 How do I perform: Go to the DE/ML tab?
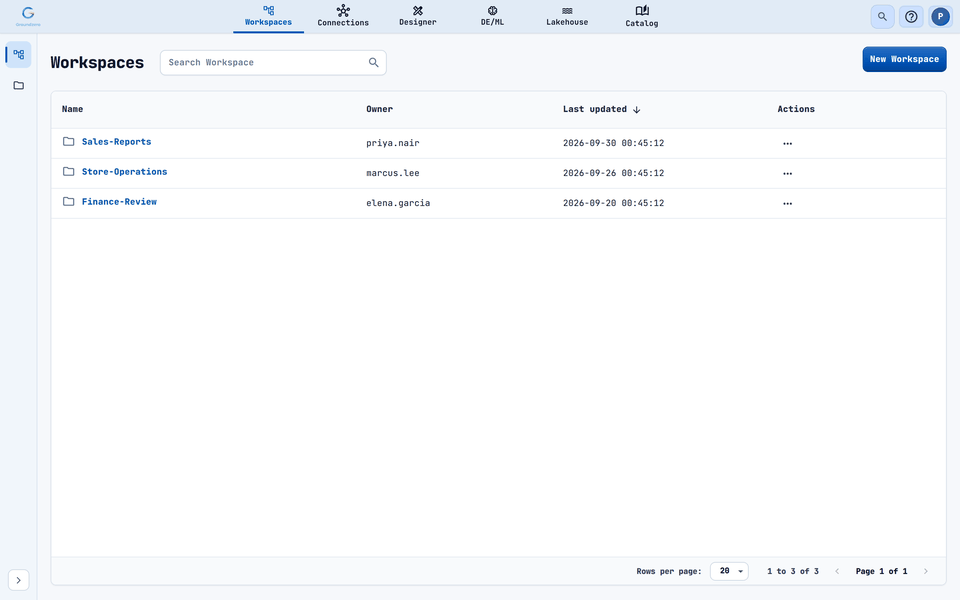(492, 17)
